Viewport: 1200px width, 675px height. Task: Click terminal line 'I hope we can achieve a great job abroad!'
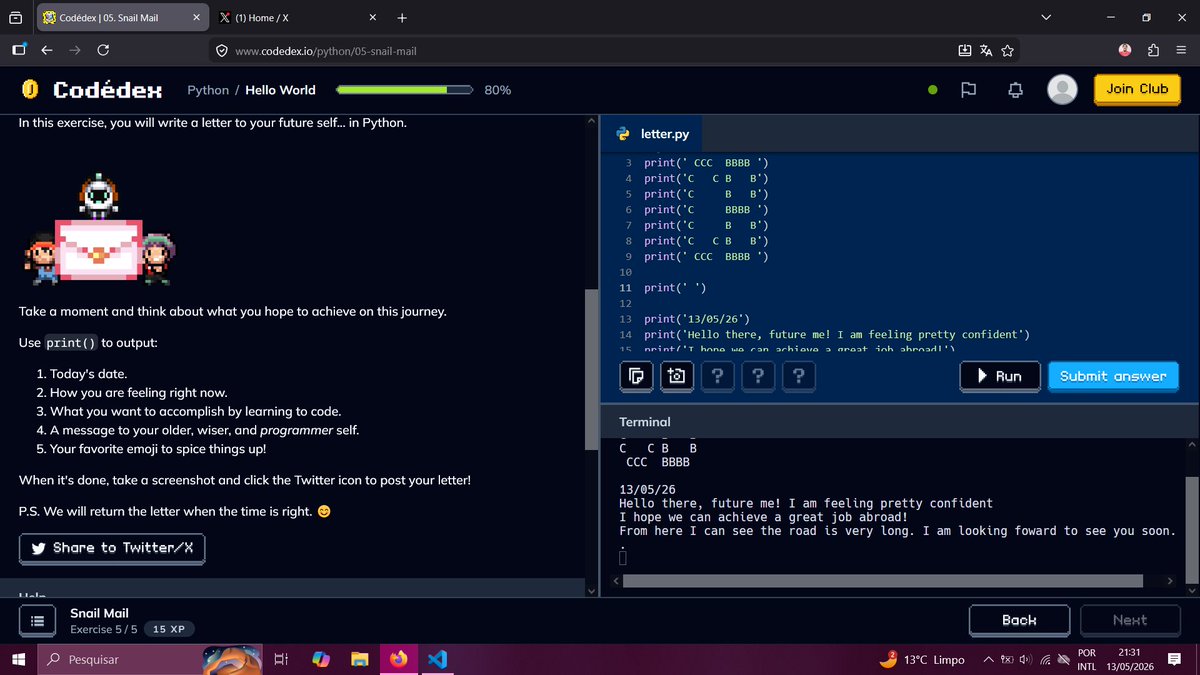tap(763, 517)
